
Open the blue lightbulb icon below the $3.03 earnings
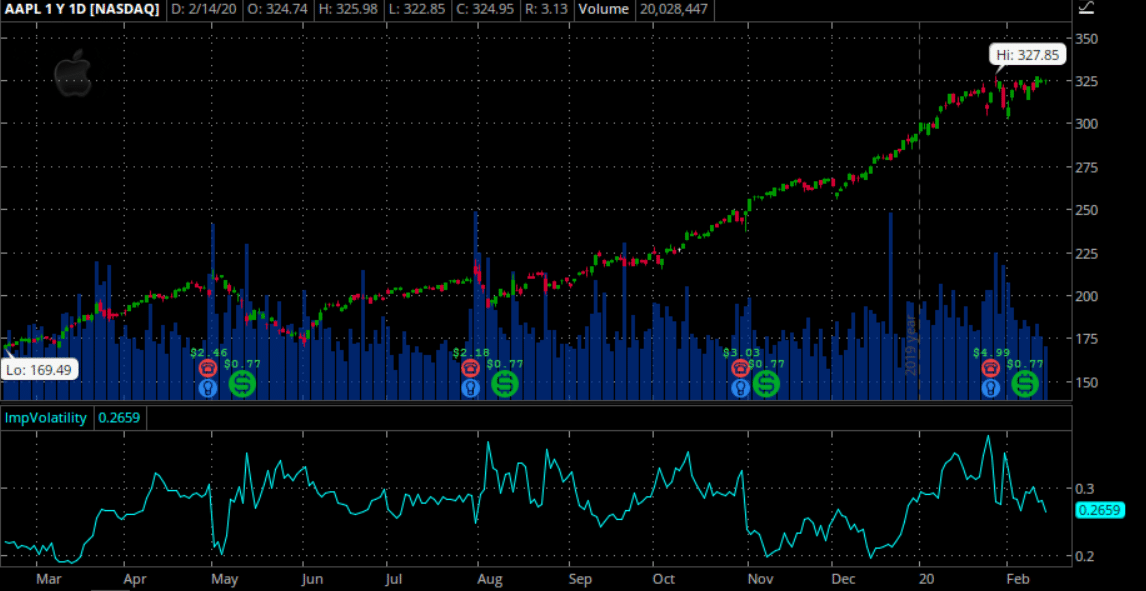(x=740, y=388)
